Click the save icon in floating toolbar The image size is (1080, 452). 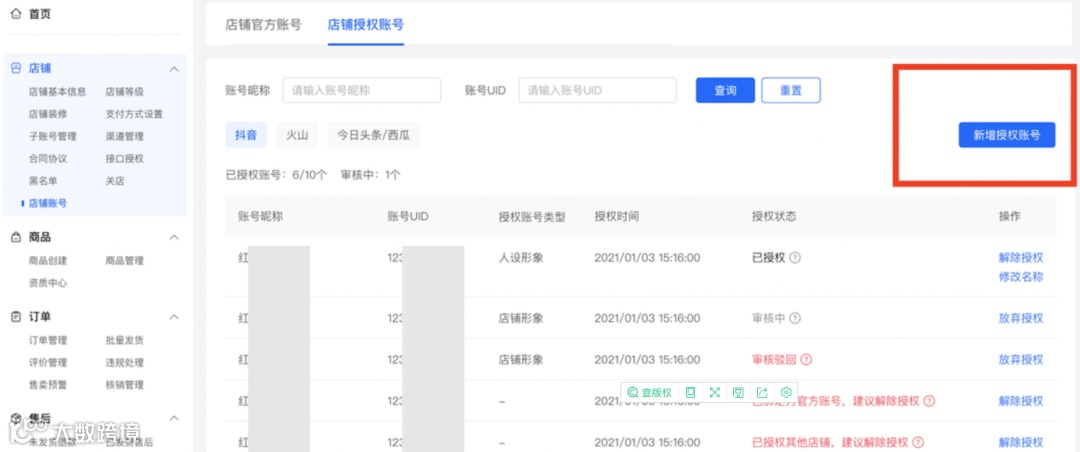pyautogui.click(x=738, y=392)
